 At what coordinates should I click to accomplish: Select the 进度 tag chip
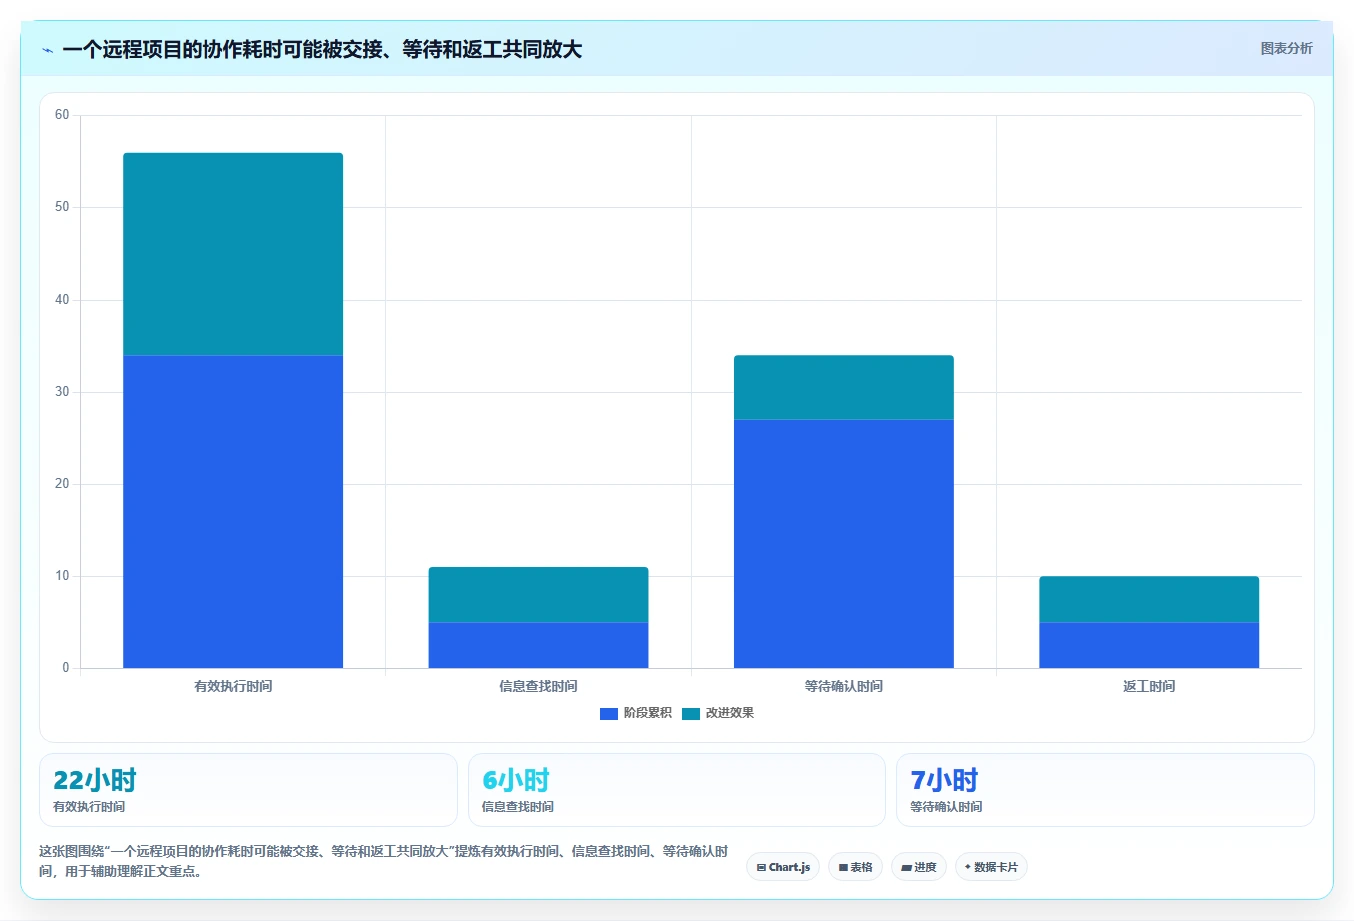coord(918,867)
